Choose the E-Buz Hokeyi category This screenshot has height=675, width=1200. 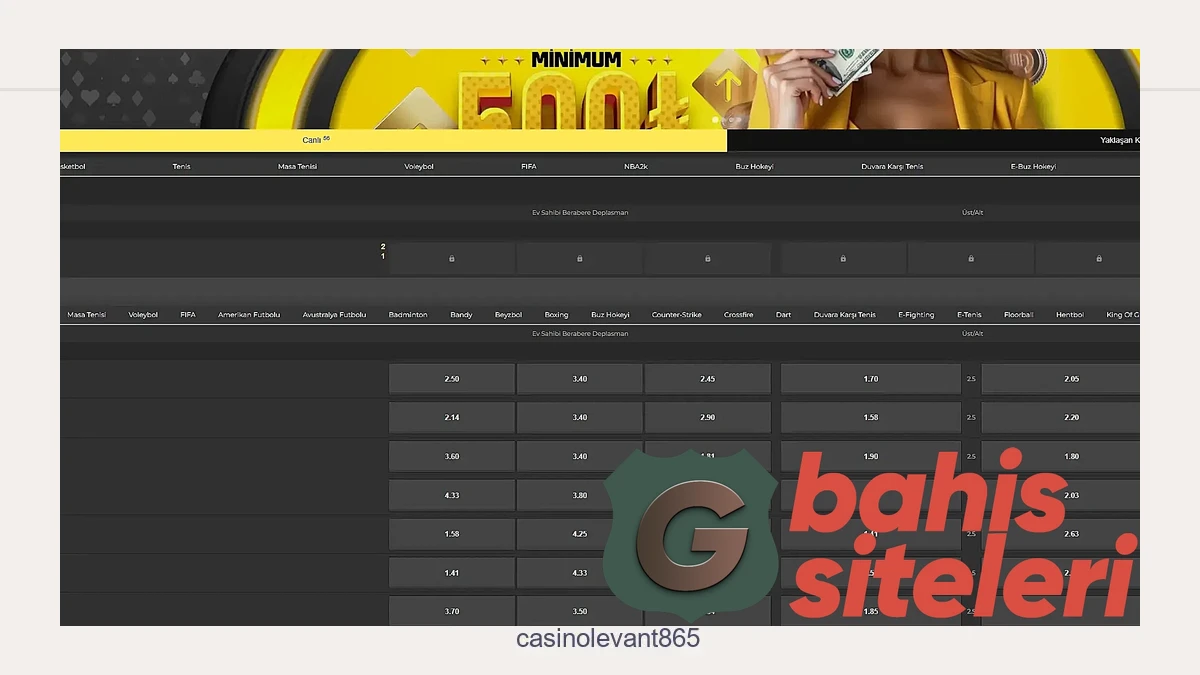[1032, 167]
